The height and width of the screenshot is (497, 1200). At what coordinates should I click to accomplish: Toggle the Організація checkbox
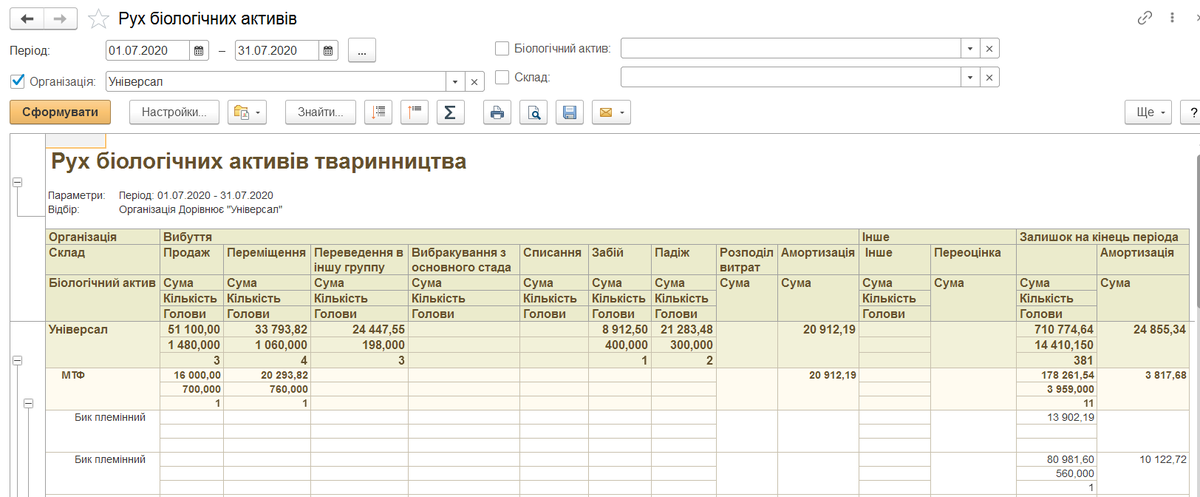tap(17, 81)
